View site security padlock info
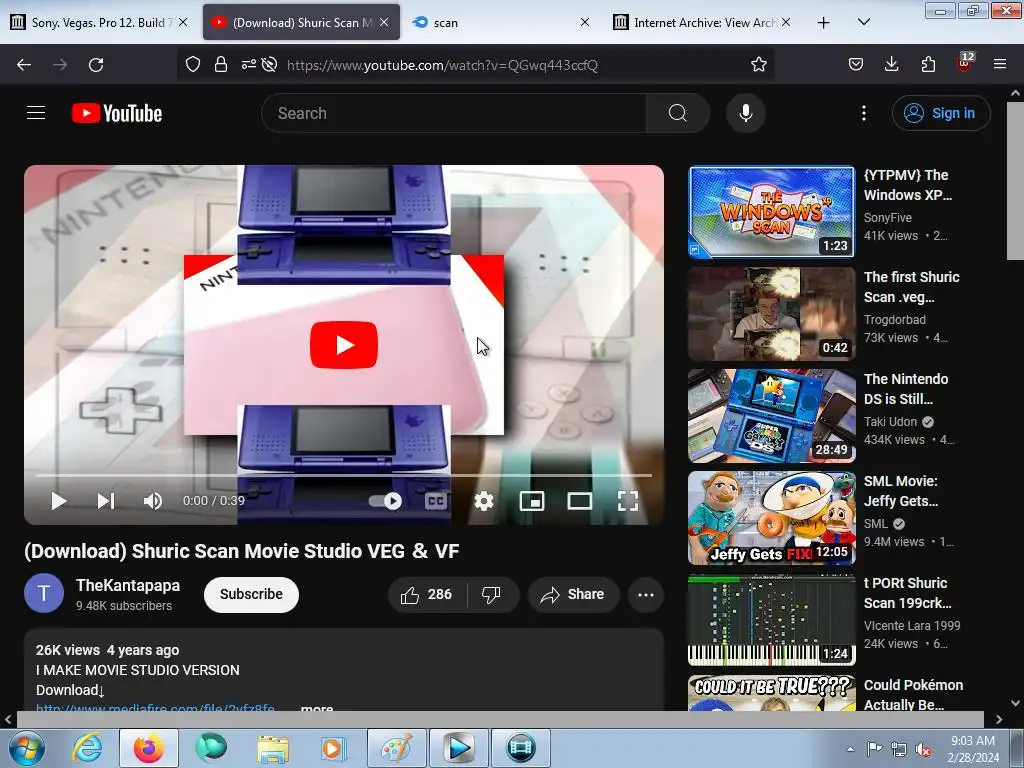Image resolution: width=1024 pixels, height=768 pixels. [x=221, y=65]
